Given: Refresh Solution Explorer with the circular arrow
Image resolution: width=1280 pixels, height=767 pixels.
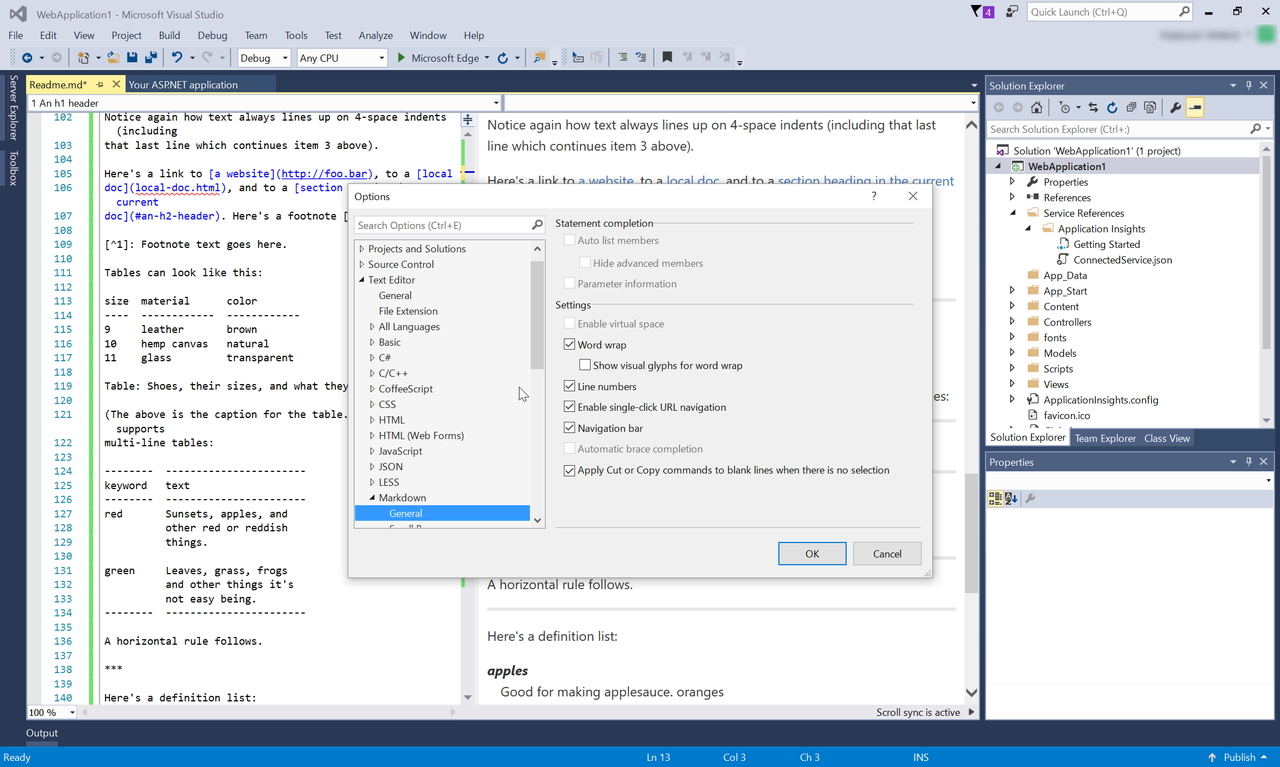Looking at the screenshot, I should pos(1112,108).
